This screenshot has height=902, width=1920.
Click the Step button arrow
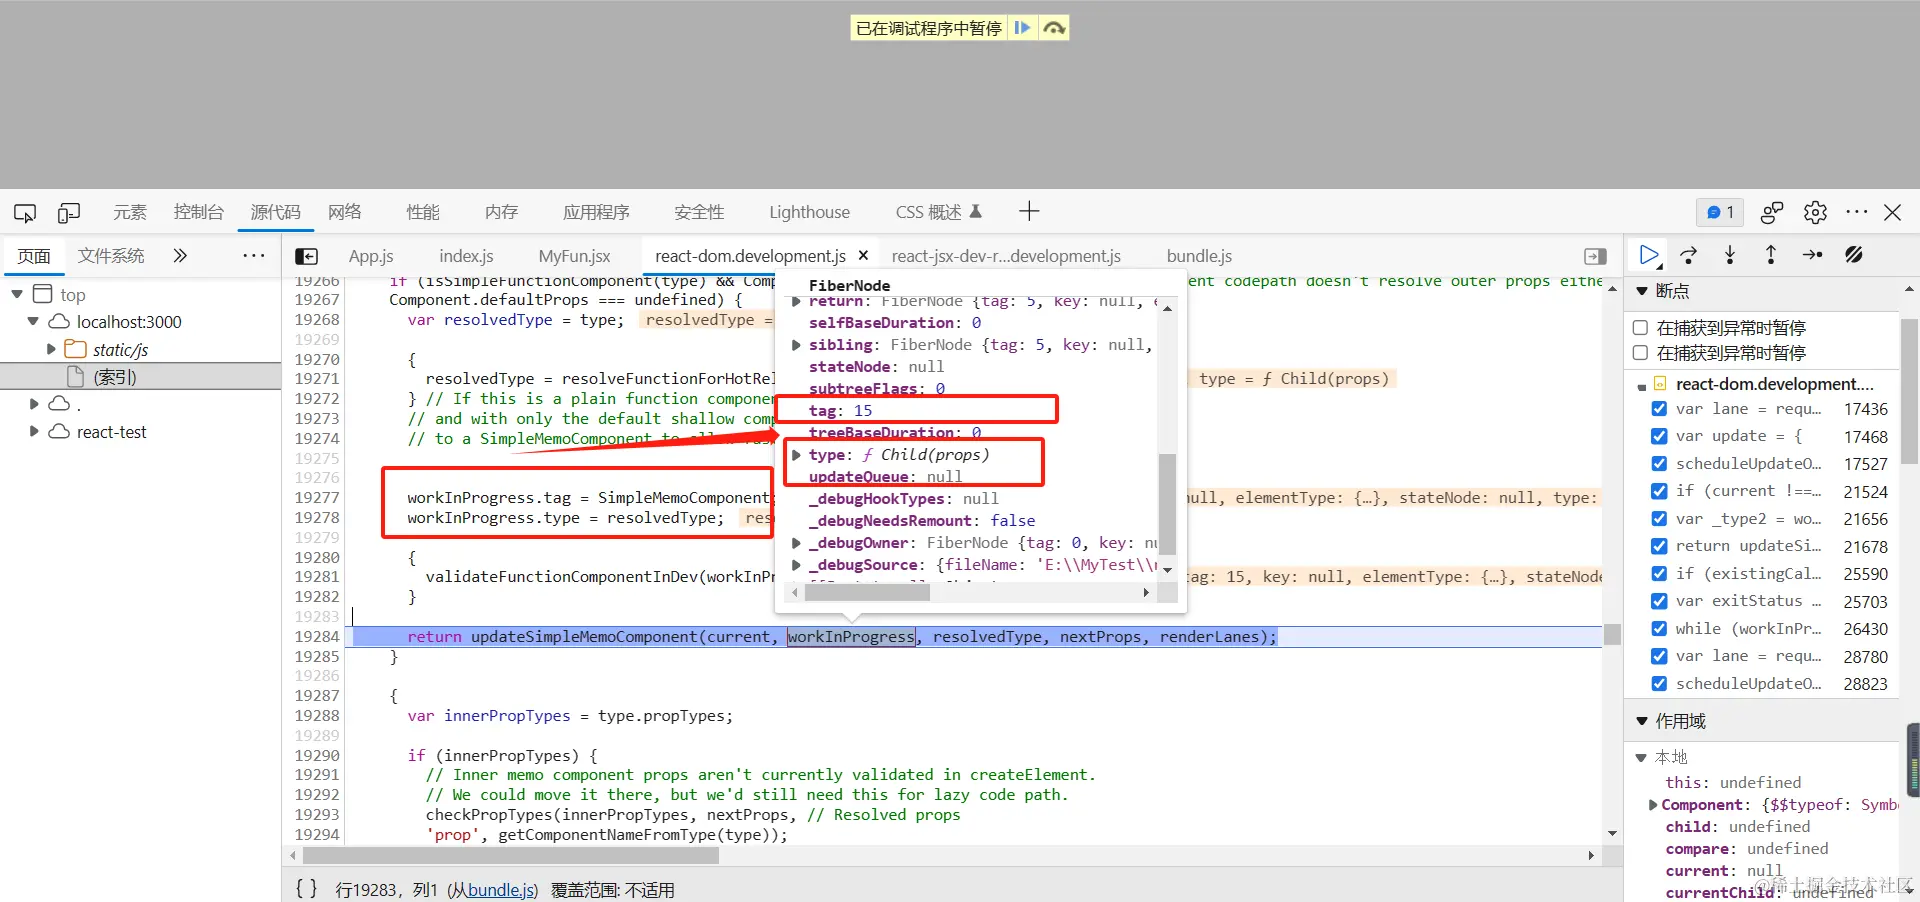(x=1812, y=255)
